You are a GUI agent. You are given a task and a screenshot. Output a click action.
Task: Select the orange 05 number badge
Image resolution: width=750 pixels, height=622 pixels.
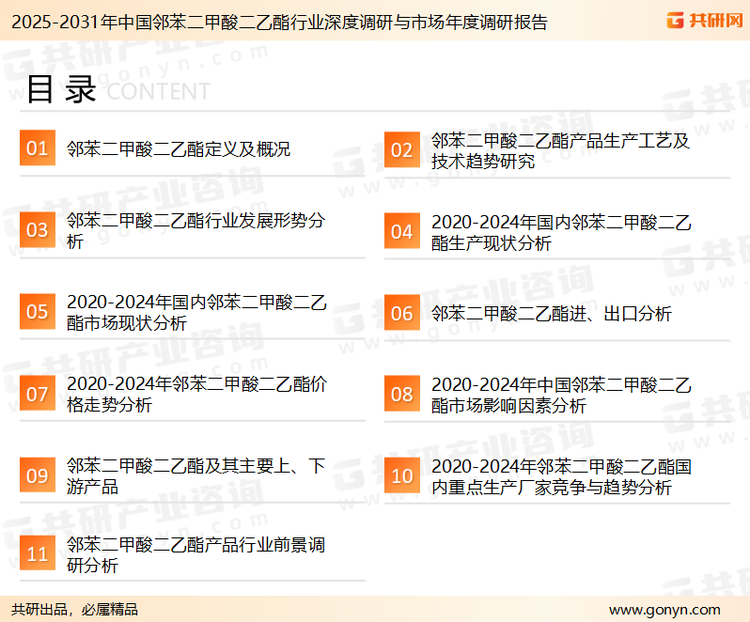coord(37,311)
